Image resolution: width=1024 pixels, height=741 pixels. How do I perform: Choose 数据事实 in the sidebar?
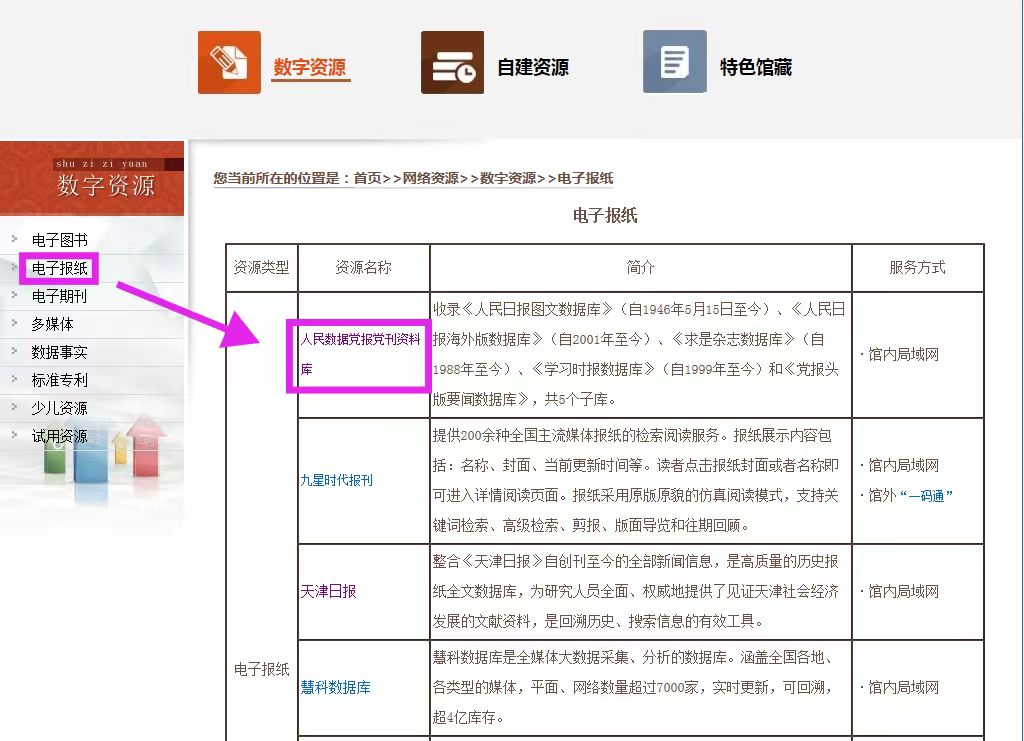[x=60, y=352]
